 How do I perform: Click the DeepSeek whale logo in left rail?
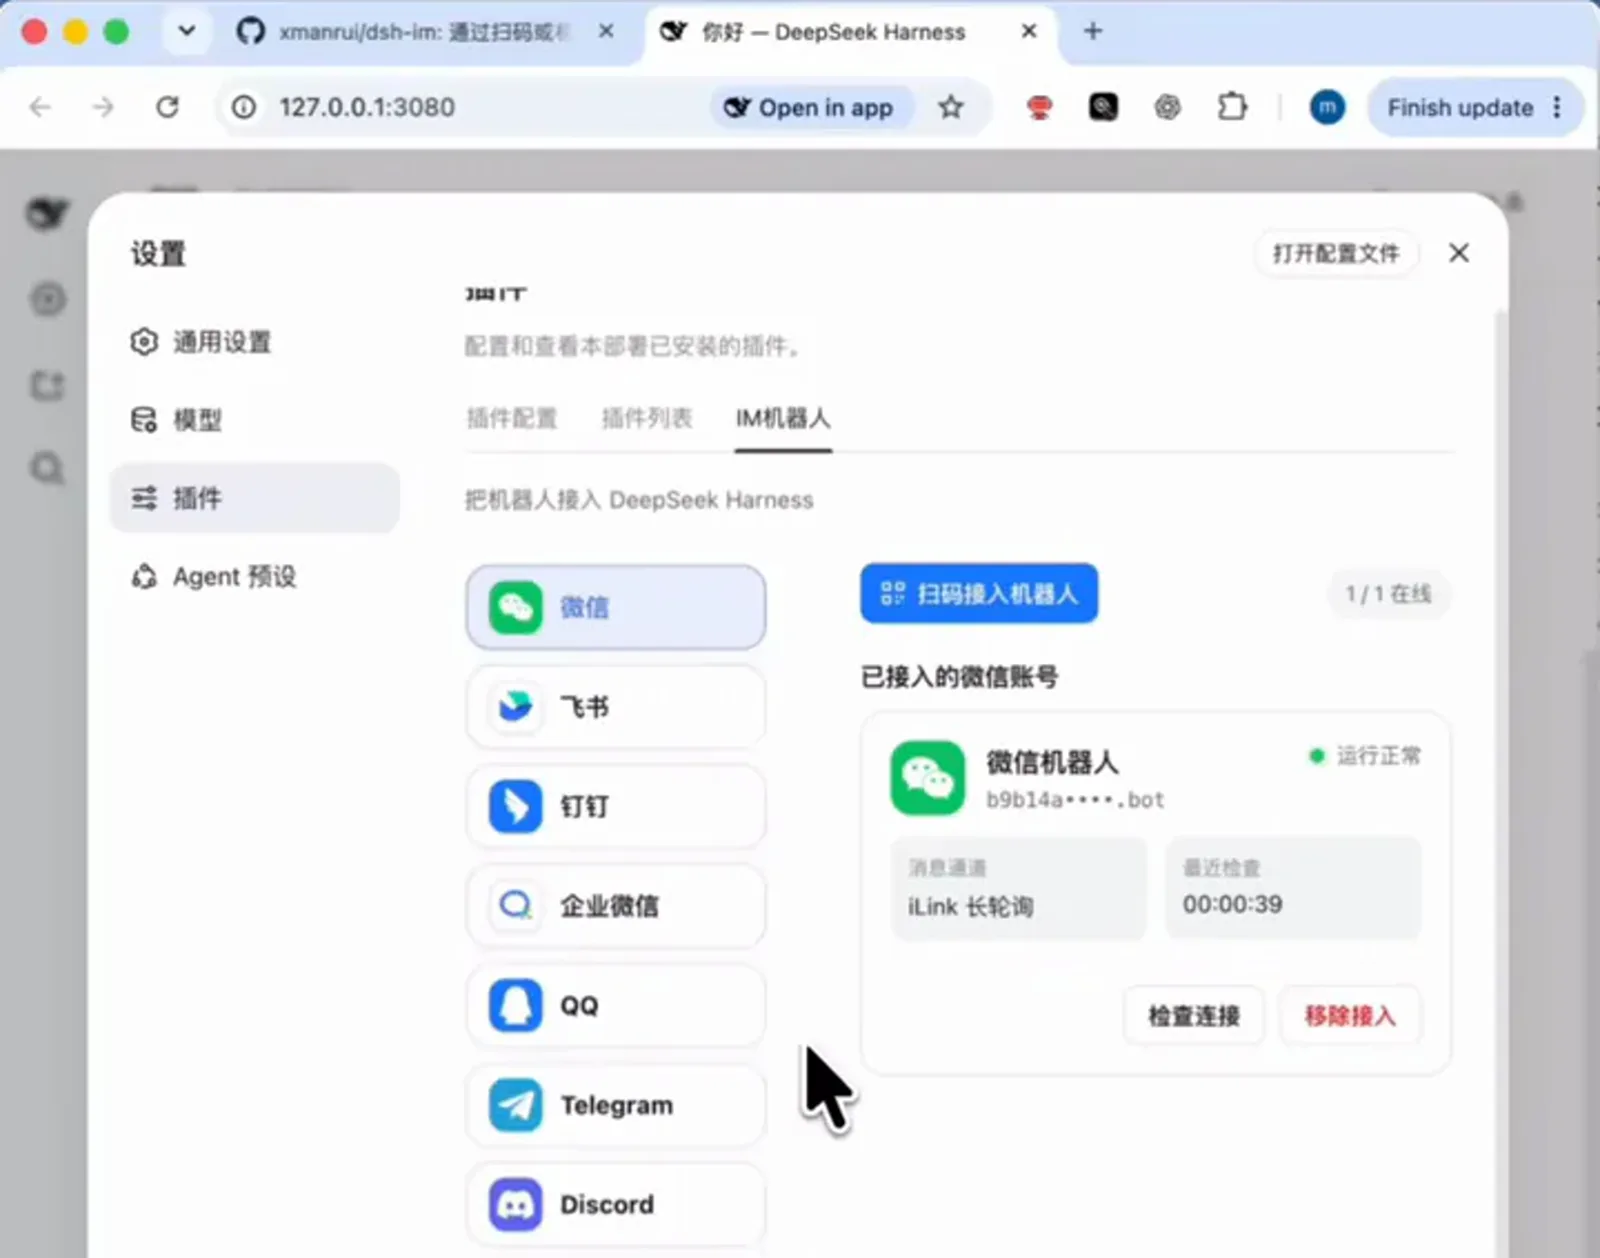[x=47, y=213]
